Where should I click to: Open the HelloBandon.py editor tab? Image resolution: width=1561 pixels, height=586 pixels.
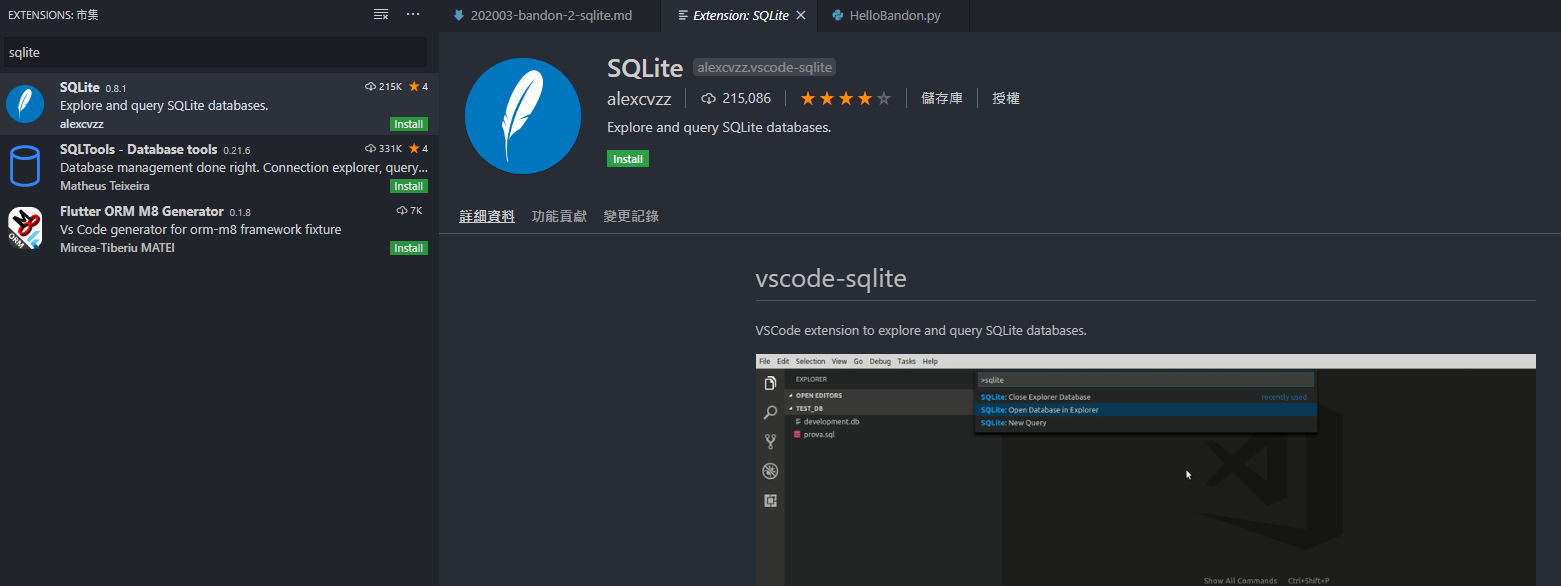tap(894, 15)
